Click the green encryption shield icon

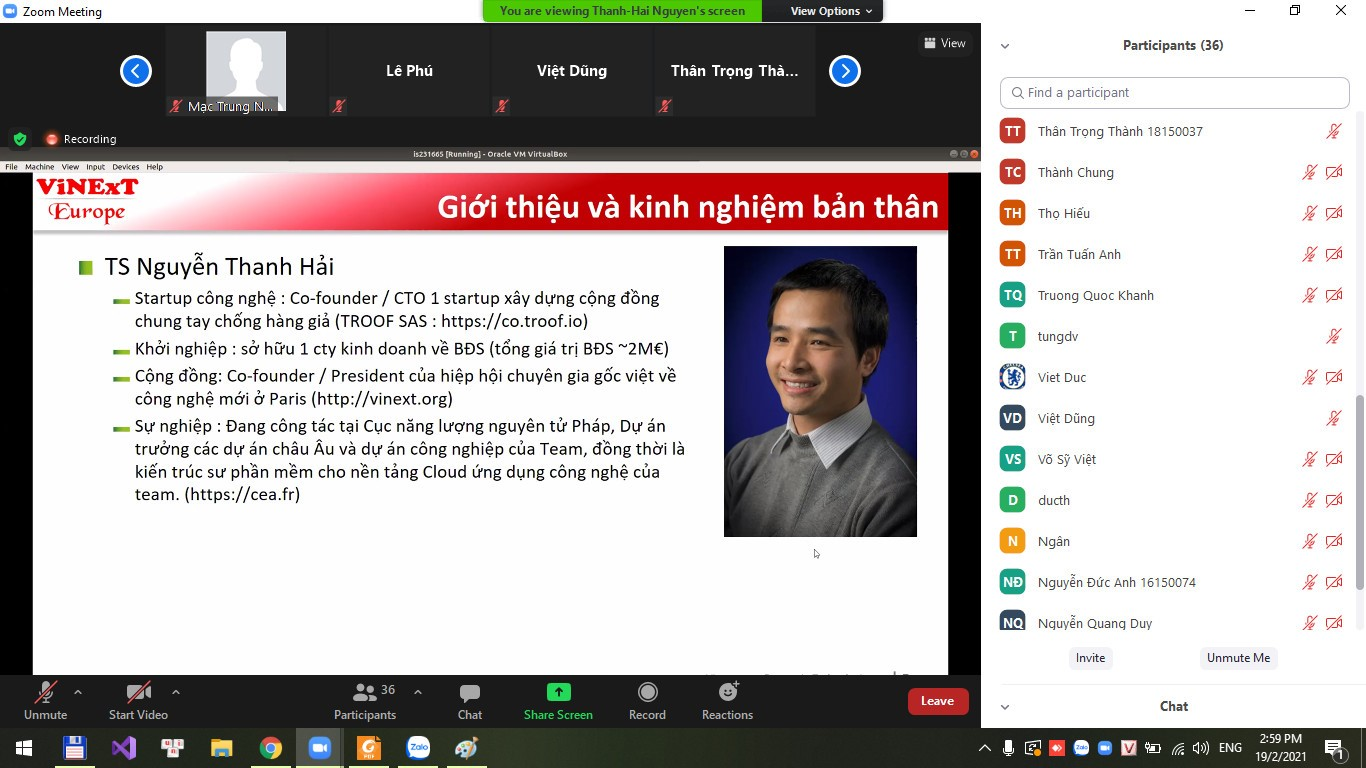19,139
